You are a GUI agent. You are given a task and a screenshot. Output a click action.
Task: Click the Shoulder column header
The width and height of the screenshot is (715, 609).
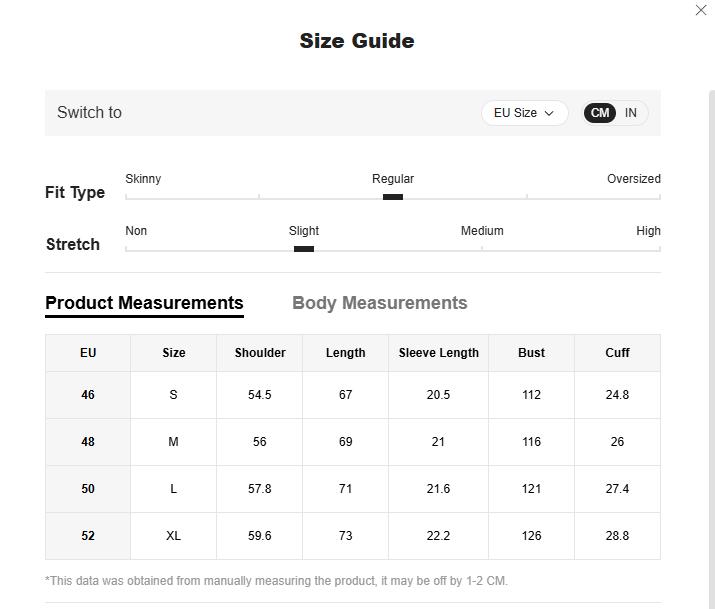click(260, 353)
